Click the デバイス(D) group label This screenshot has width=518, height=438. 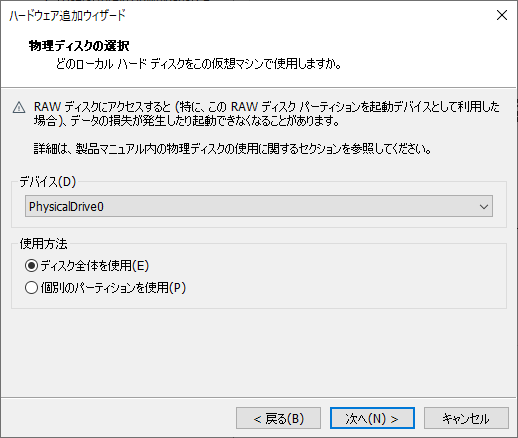coord(48,182)
